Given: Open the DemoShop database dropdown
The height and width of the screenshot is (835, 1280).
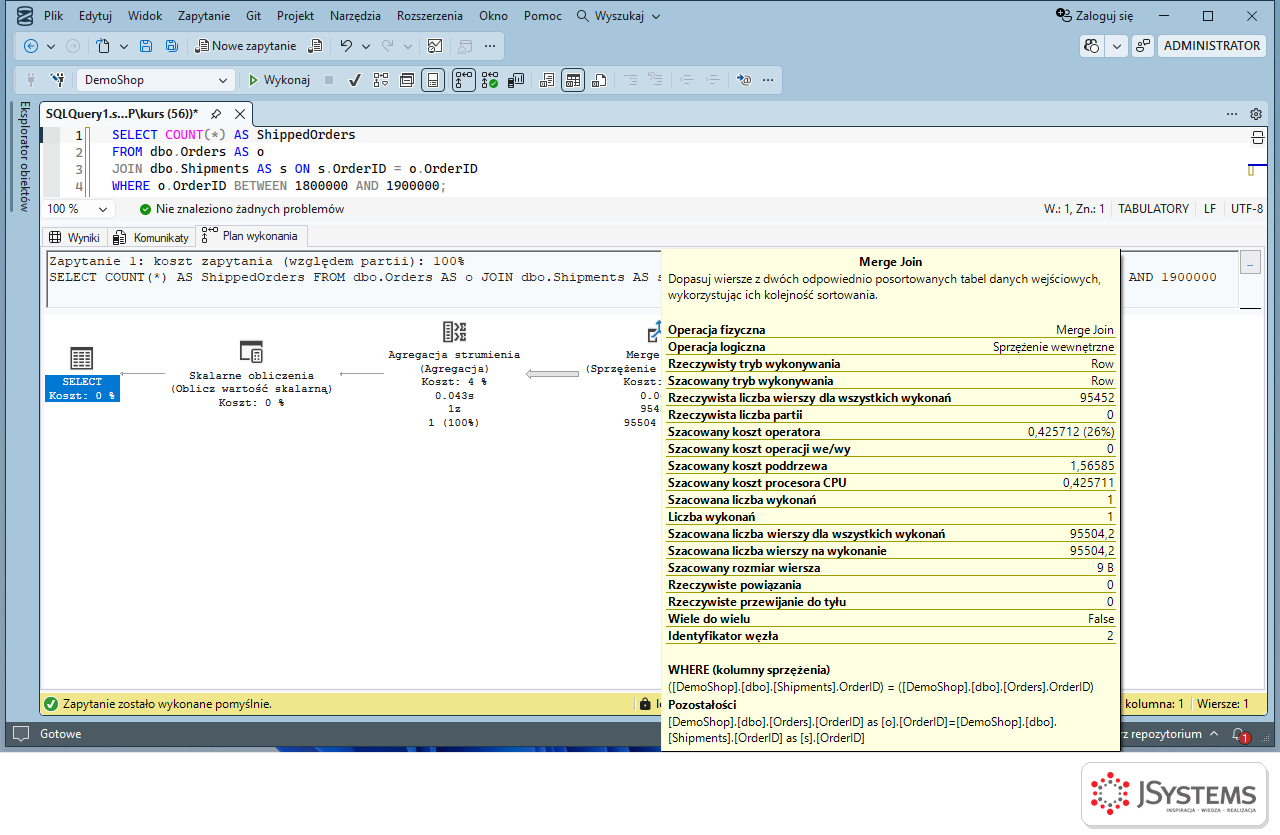Looking at the screenshot, I should 155,80.
